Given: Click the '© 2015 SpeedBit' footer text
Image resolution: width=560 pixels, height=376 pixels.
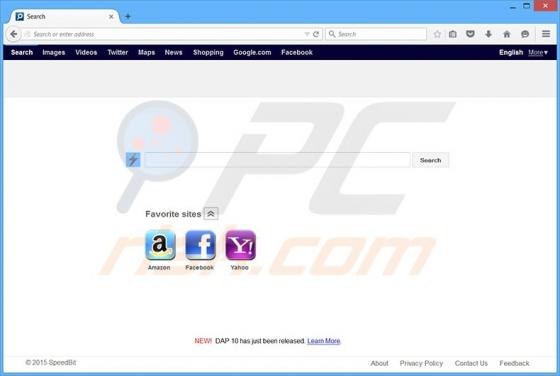Looking at the screenshot, I should [50, 362].
